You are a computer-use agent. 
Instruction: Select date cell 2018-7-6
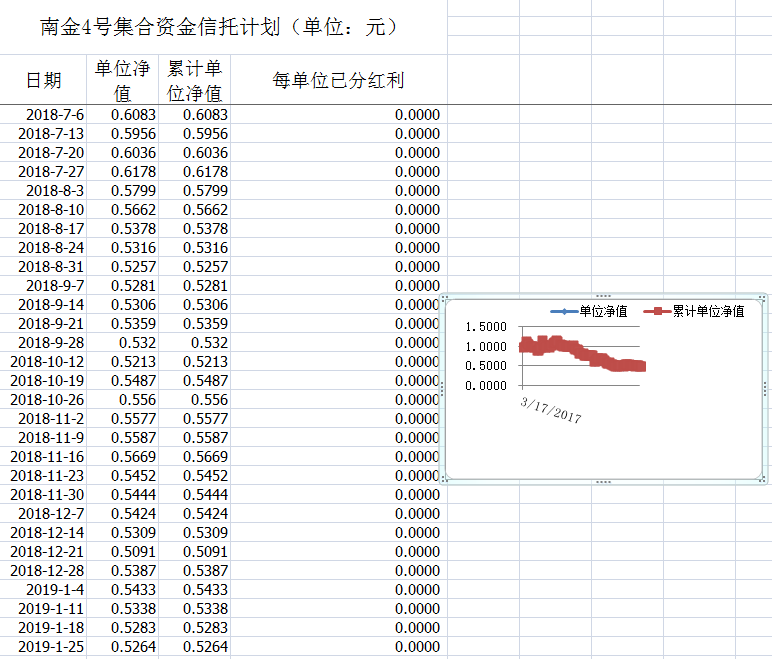click(43, 114)
